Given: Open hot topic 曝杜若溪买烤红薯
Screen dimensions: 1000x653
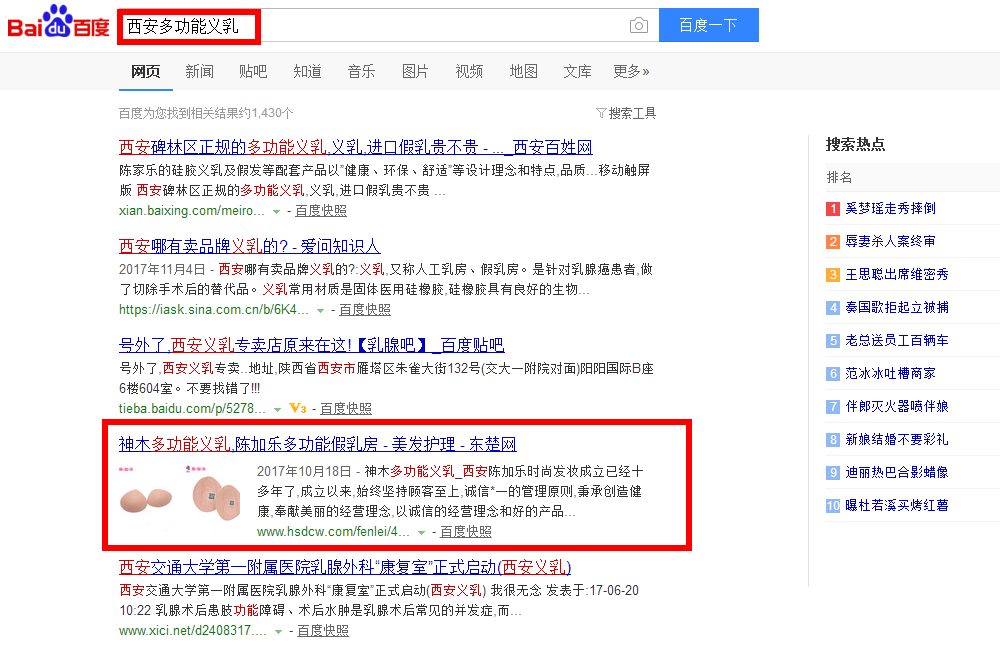Looking at the screenshot, I should tap(897, 506).
